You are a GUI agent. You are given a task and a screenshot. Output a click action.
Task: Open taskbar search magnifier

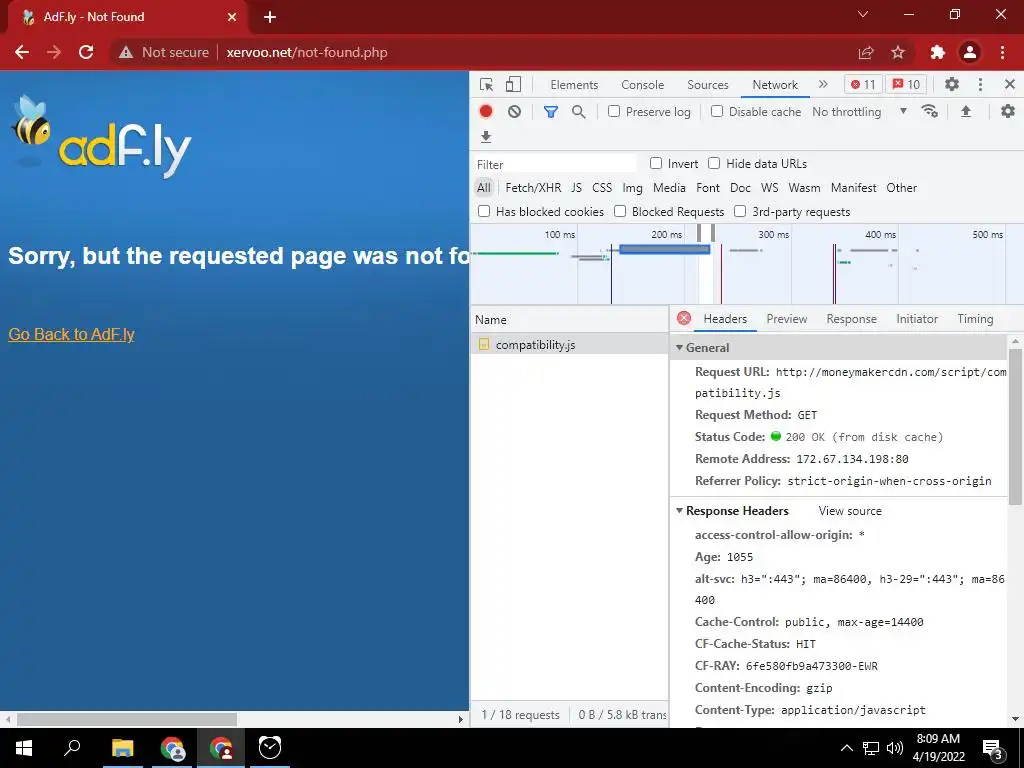click(x=72, y=748)
